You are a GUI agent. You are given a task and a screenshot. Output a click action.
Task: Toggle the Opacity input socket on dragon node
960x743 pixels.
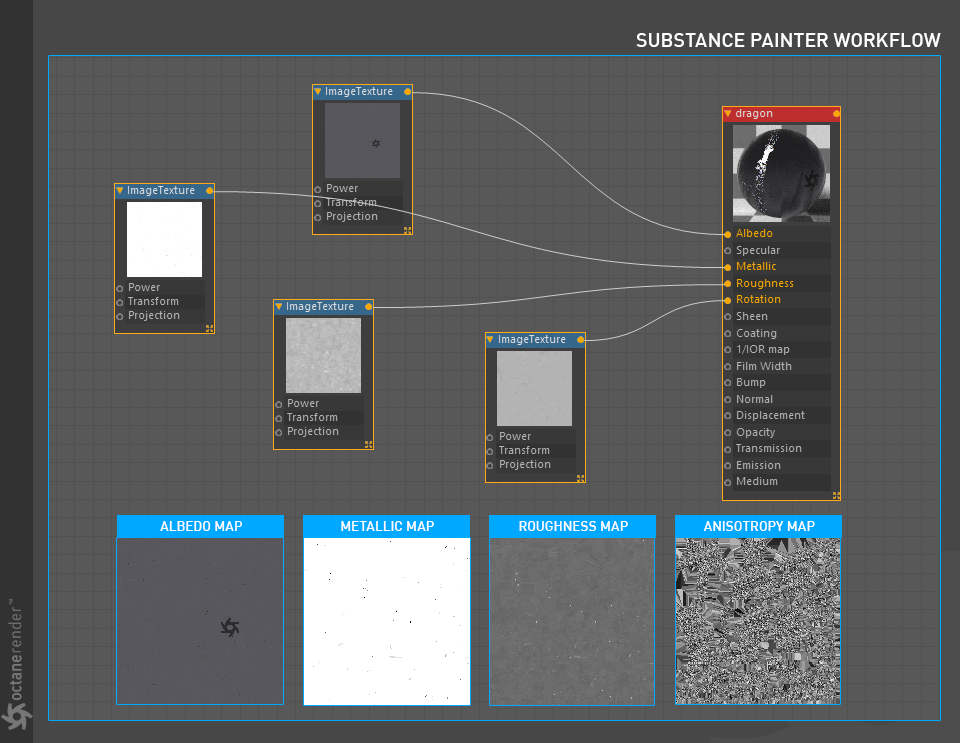(727, 433)
